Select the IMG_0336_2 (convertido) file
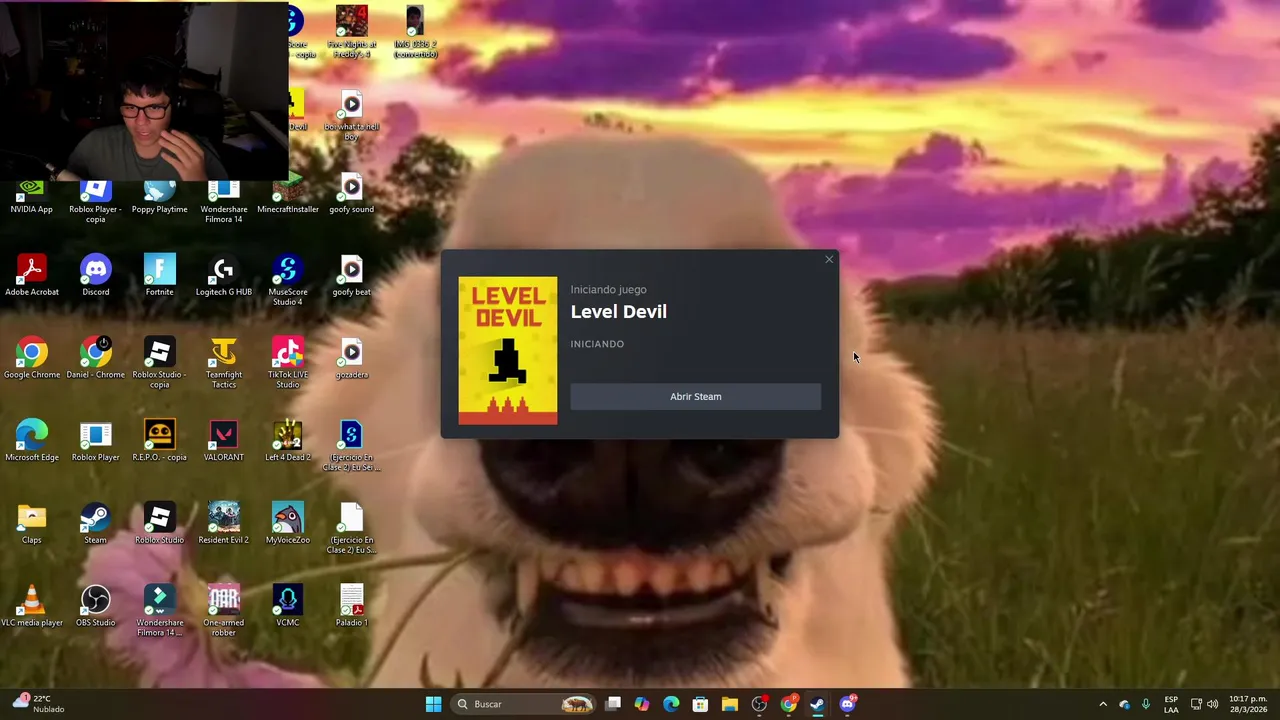The image size is (1280, 720). [415, 30]
